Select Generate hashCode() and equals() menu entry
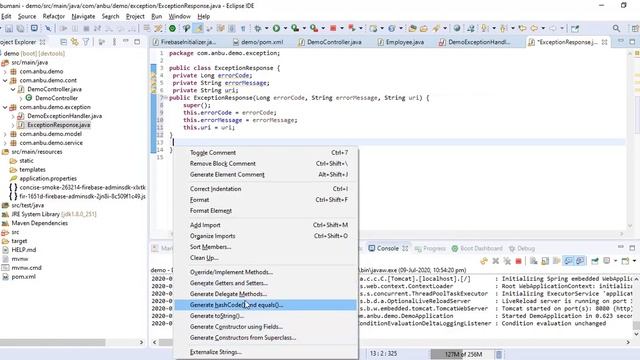Image resolution: width=640 pixels, height=360 pixels. click(265, 305)
